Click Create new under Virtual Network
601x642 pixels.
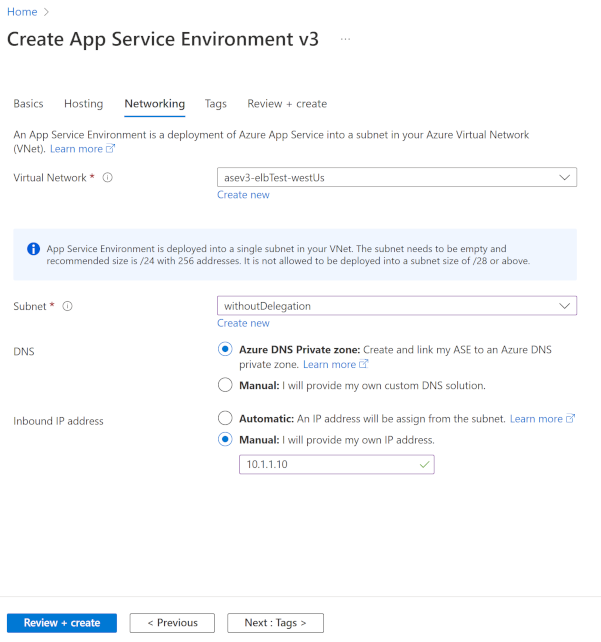point(243,195)
